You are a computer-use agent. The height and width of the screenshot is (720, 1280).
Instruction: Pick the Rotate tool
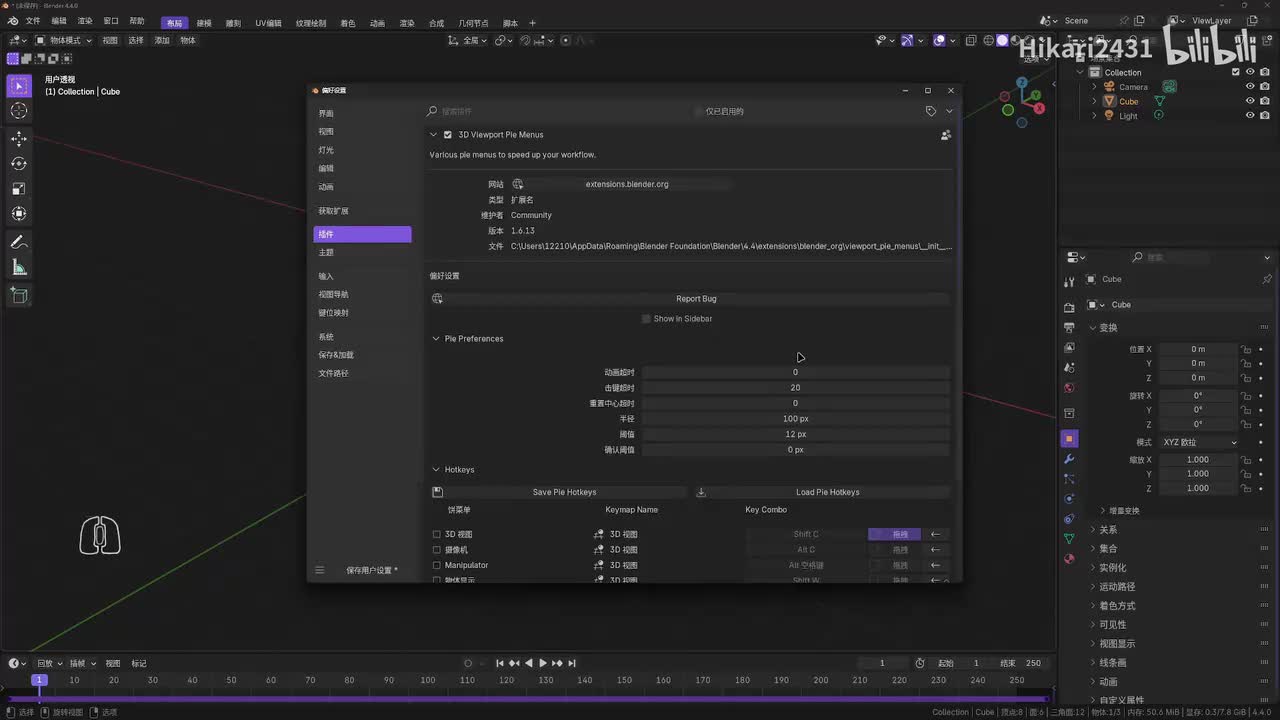click(19, 164)
